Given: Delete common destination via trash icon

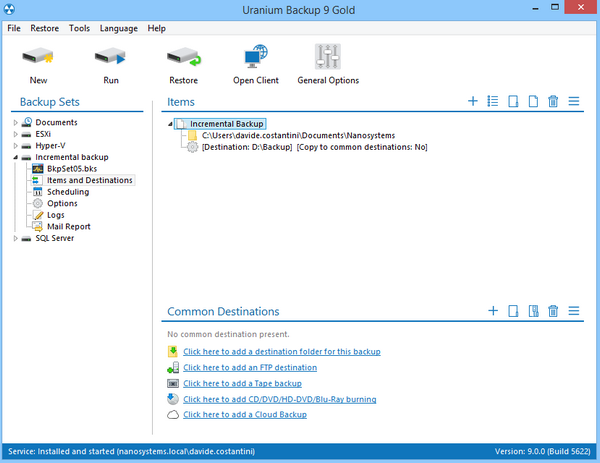Looking at the screenshot, I should tap(553, 311).
